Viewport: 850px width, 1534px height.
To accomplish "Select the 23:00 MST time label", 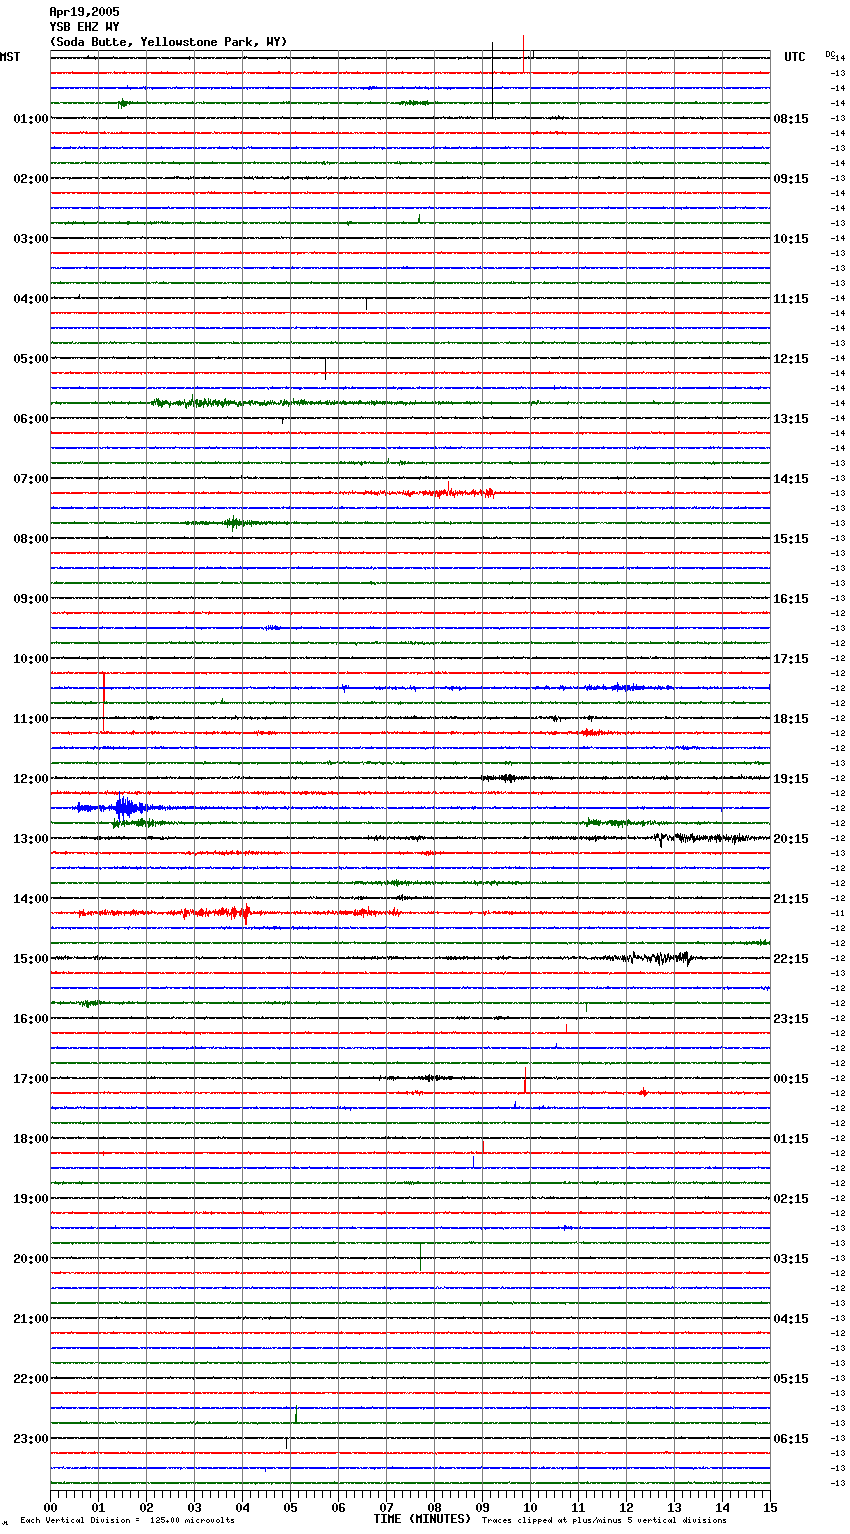I will click(x=31, y=1439).
